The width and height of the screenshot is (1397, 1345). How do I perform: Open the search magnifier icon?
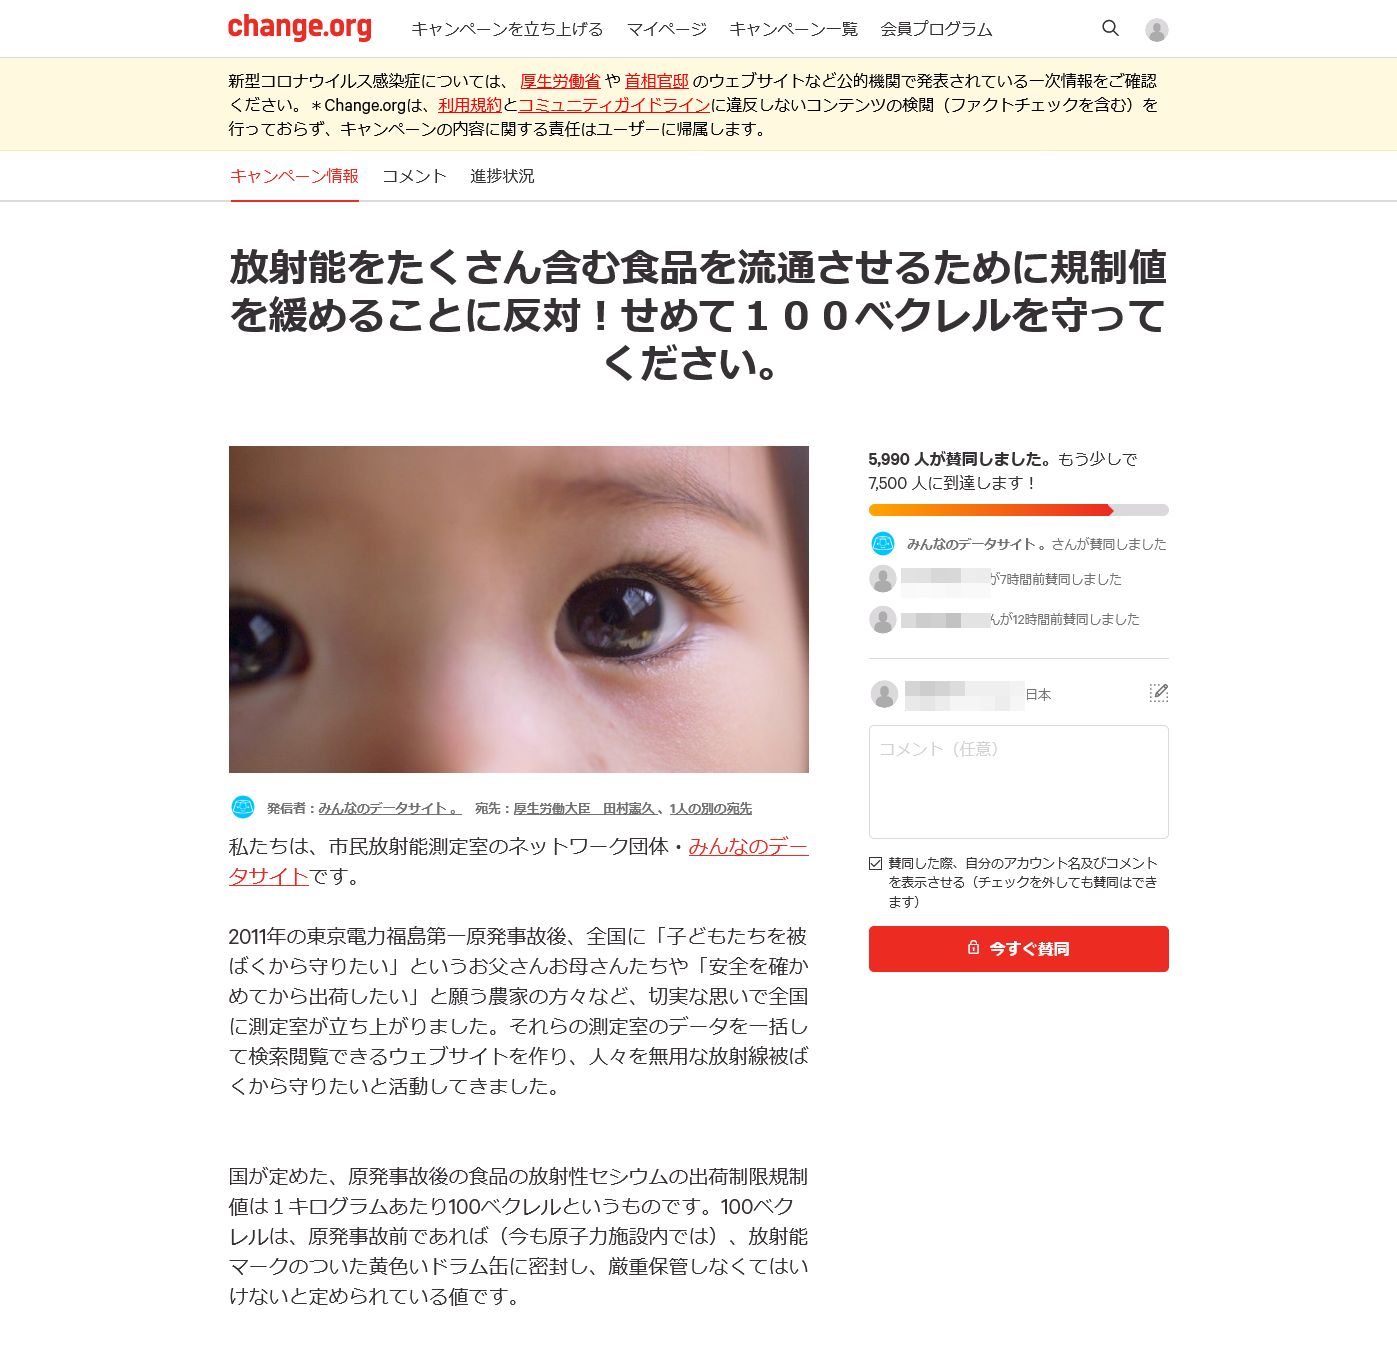(x=1110, y=29)
